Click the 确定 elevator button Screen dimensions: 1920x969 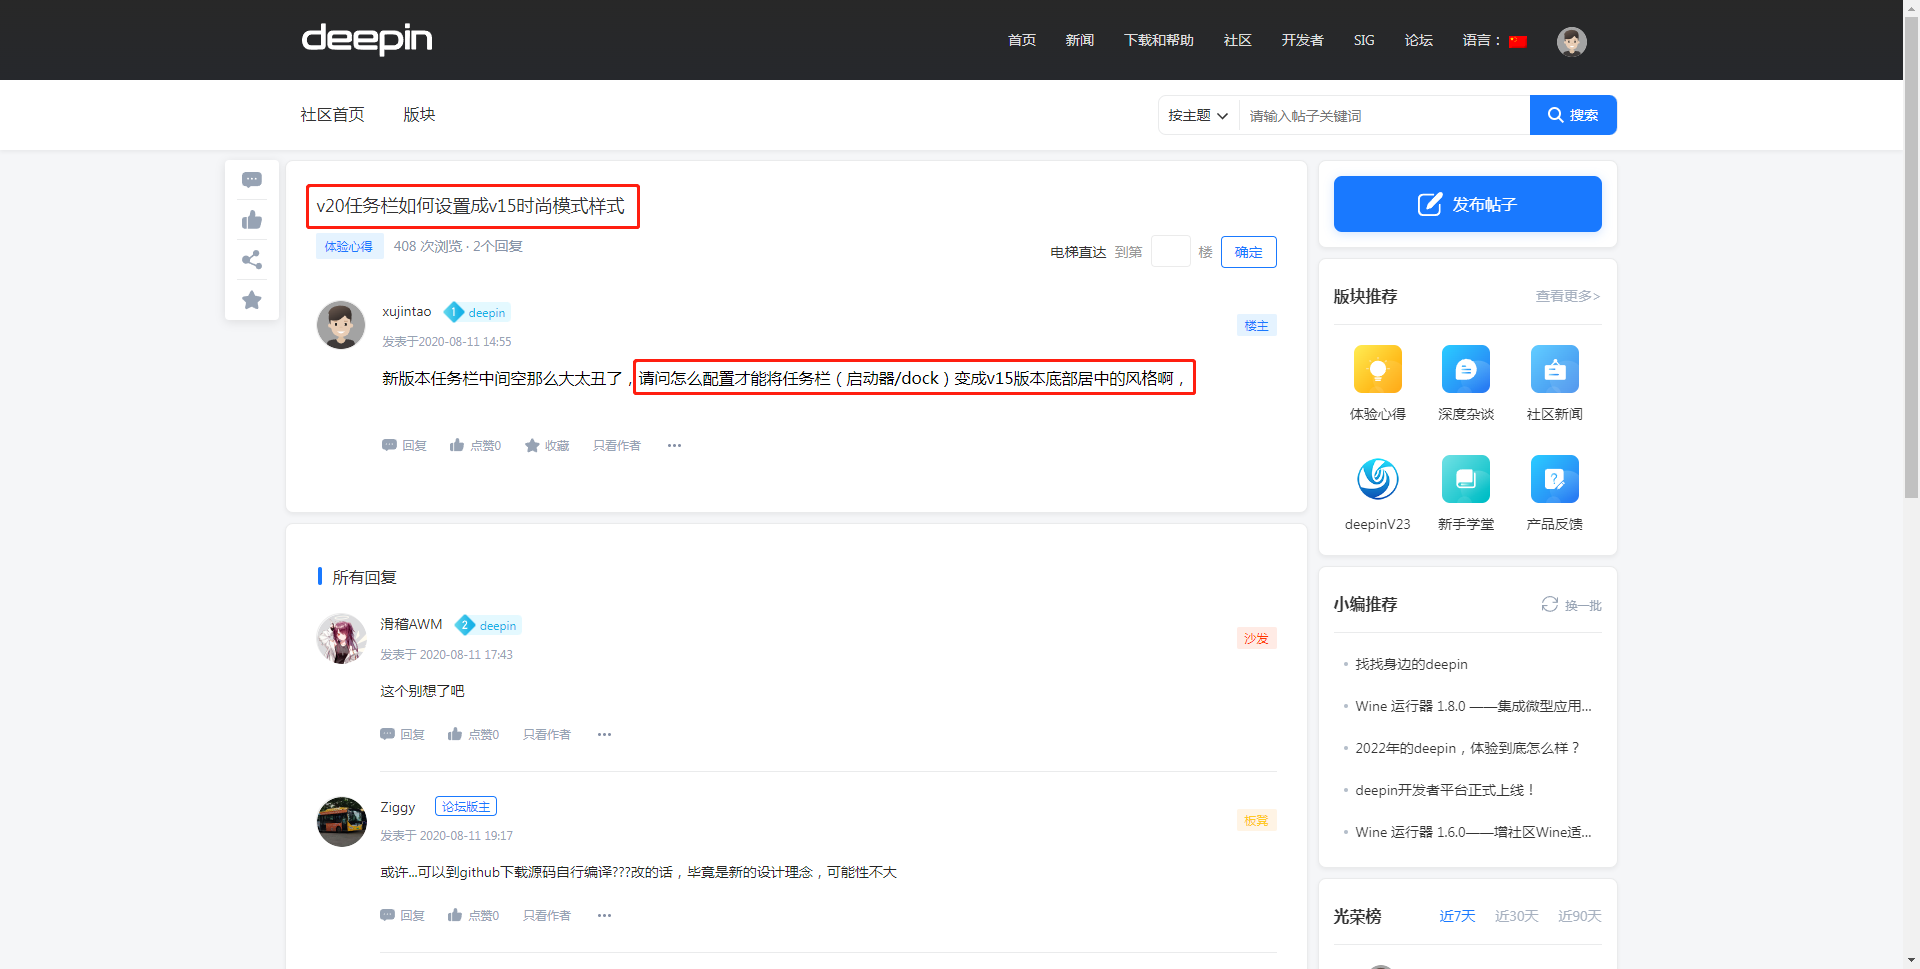1249,252
